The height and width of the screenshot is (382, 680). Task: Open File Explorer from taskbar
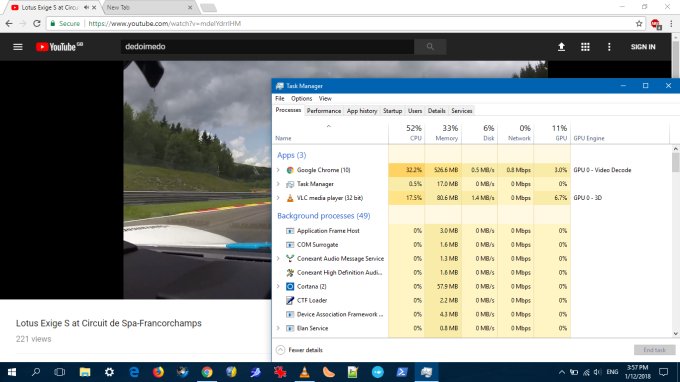pyautogui.click(x=85, y=372)
